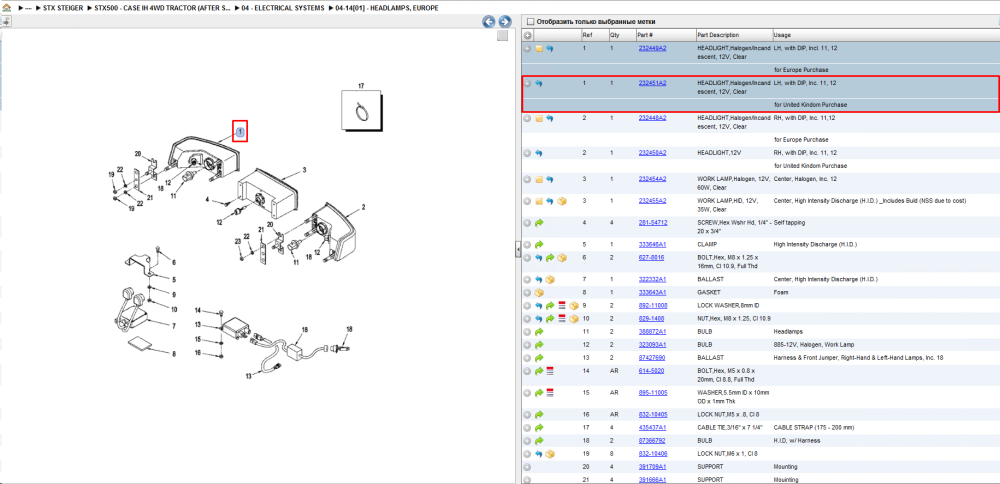
Task: Open part link 232451A2
Action: (x=652, y=83)
